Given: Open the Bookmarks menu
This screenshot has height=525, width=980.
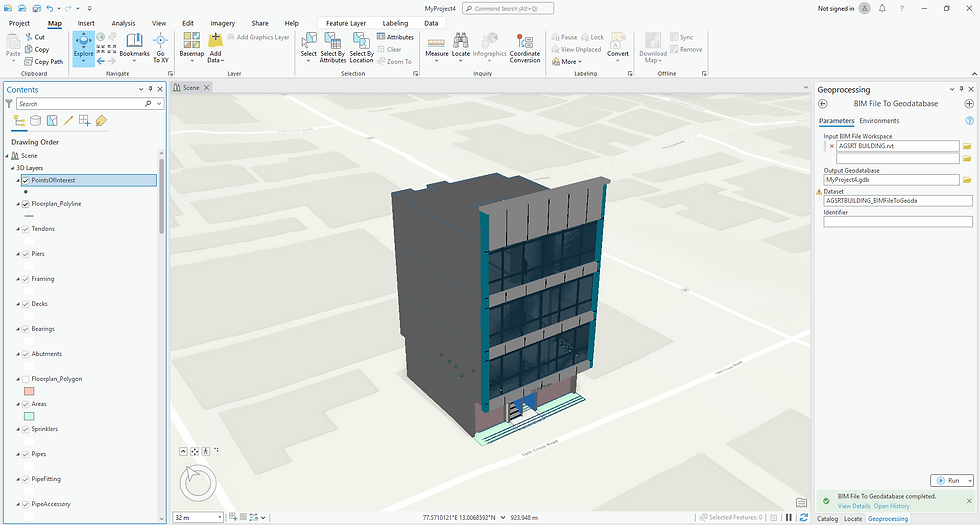Looking at the screenshot, I should pyautogui.click(x=134, y=48).
